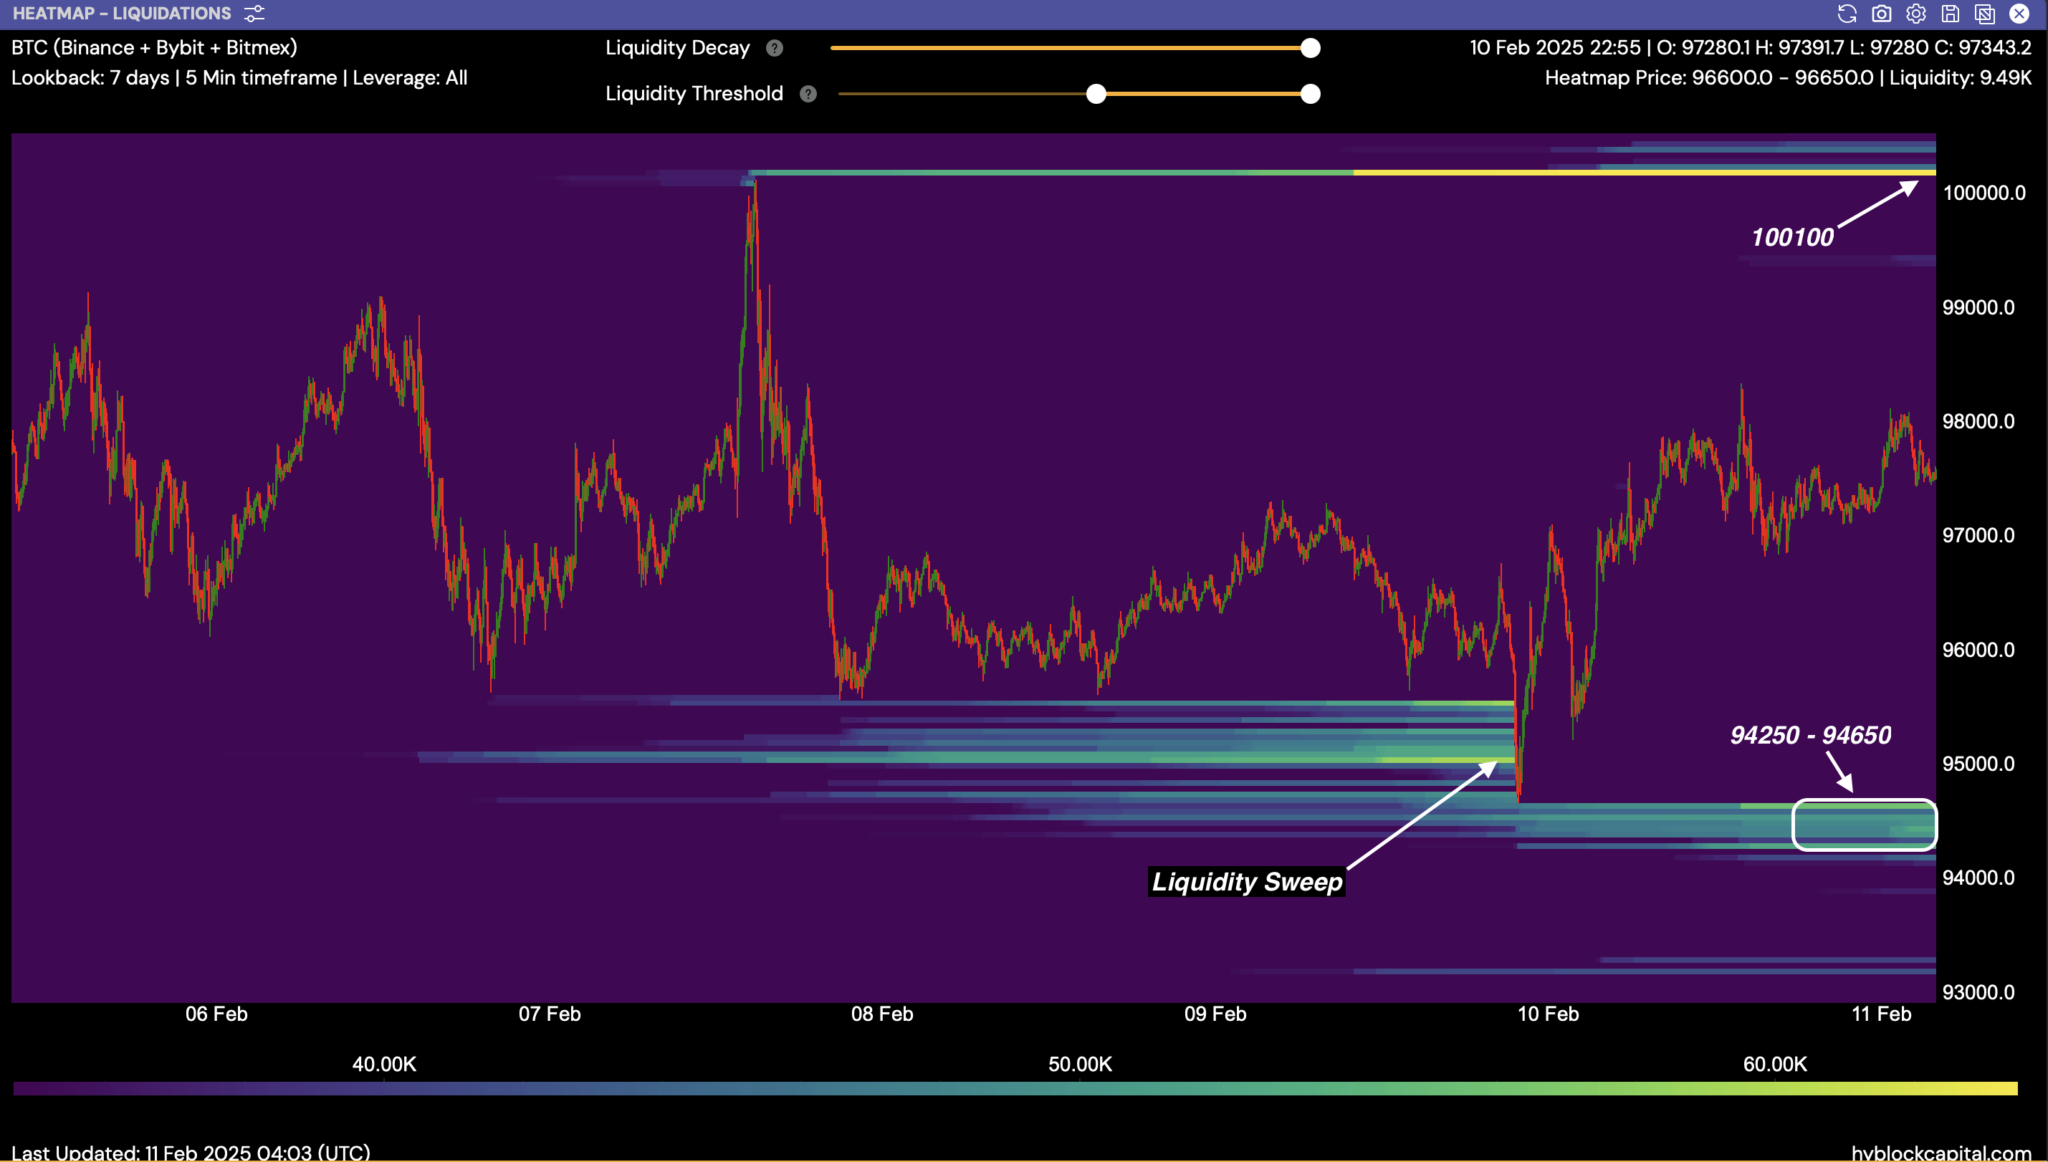Click Liquidity Threshold lower slider handle
The image size is (2048, 1162).
click(1096, 94)
